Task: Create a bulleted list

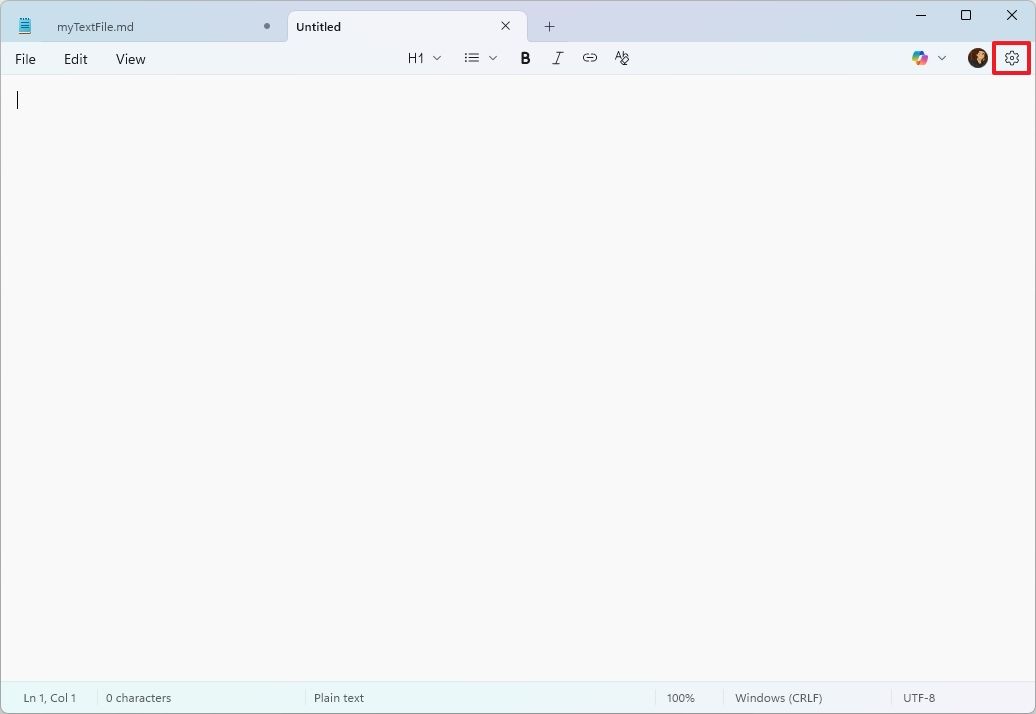Action: (470, 58)
